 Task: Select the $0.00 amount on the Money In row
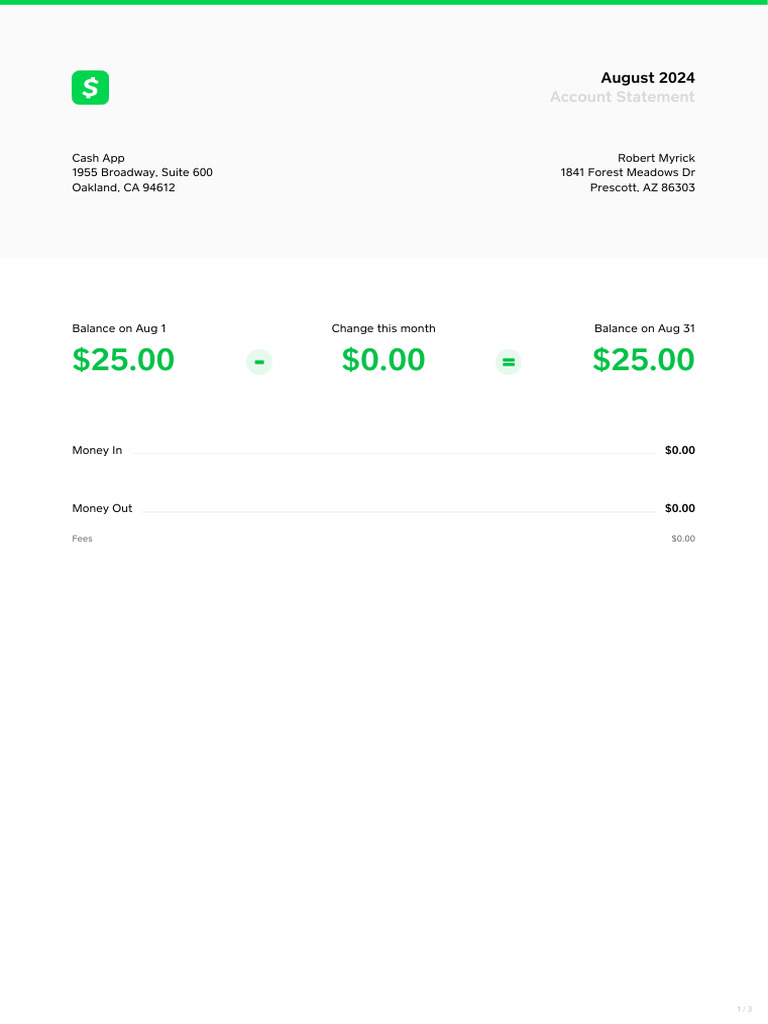[x=679, y=451]
